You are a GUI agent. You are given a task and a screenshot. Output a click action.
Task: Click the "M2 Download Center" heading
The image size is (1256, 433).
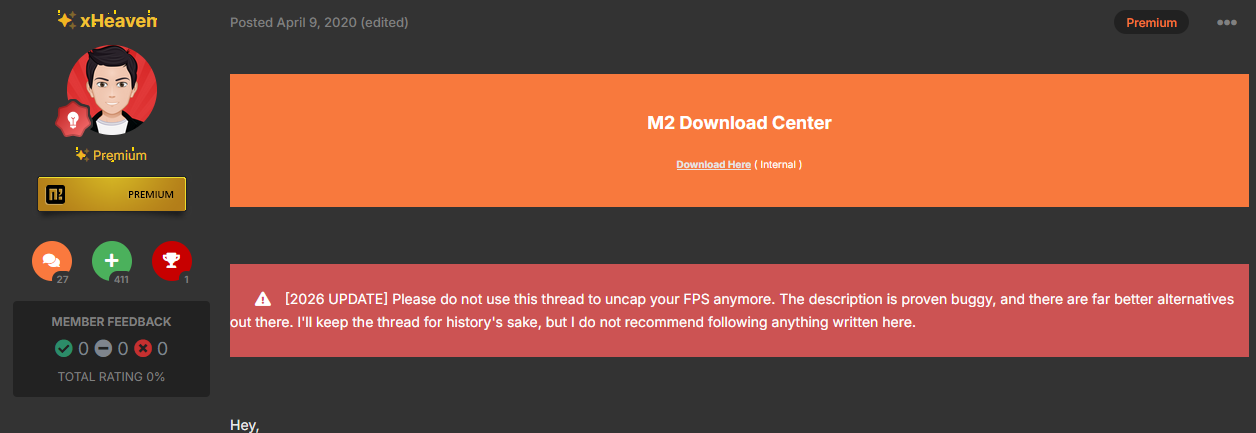739,123
